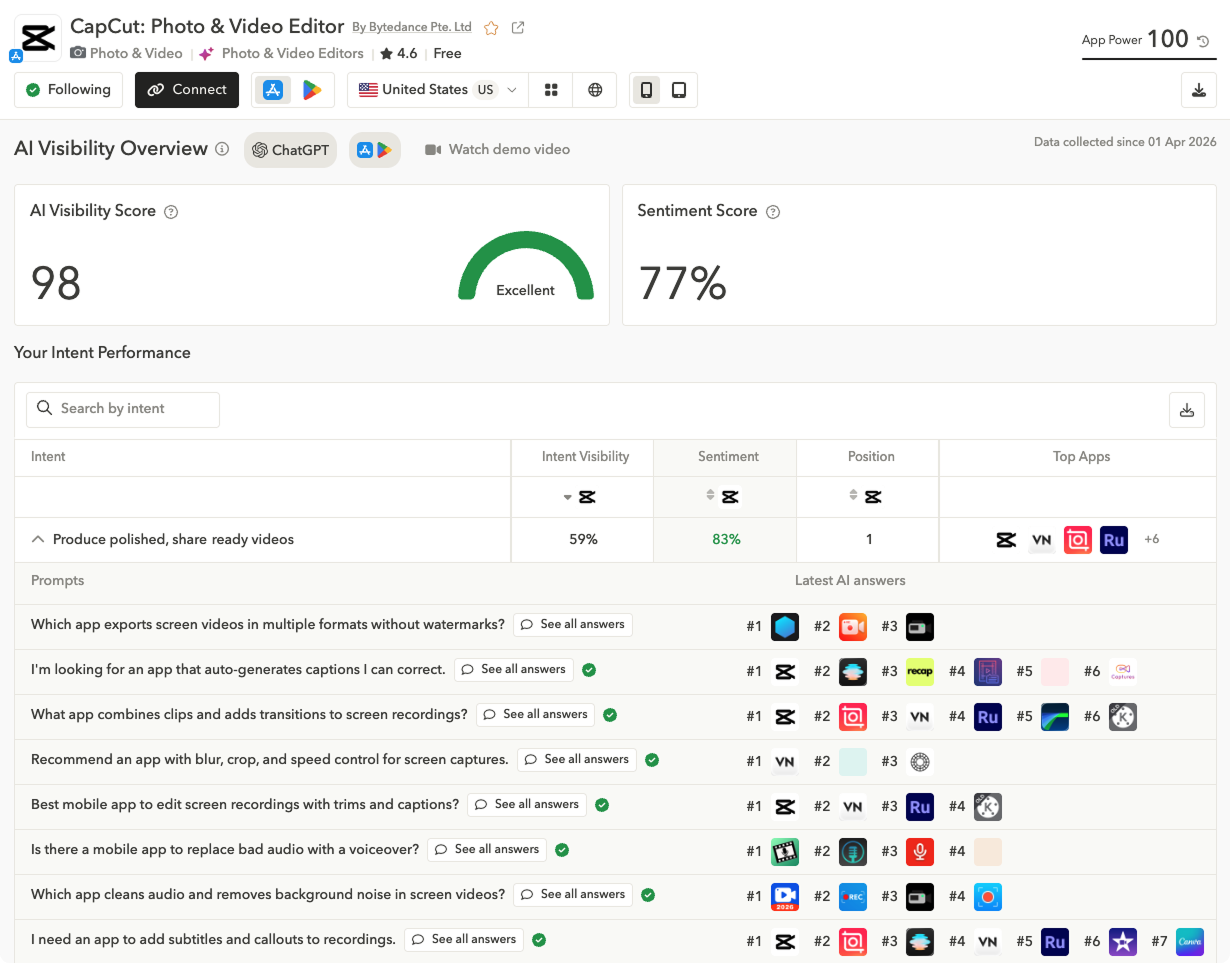The width and height of the screenshot is (1230, 963).
Task: Click #1 film clapper icon in voiceover row
Action: tap(785, 852)
